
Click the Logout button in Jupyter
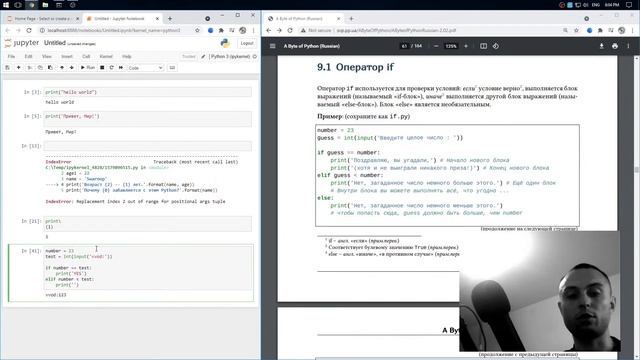pyautogui.click(x=247, y=43)
